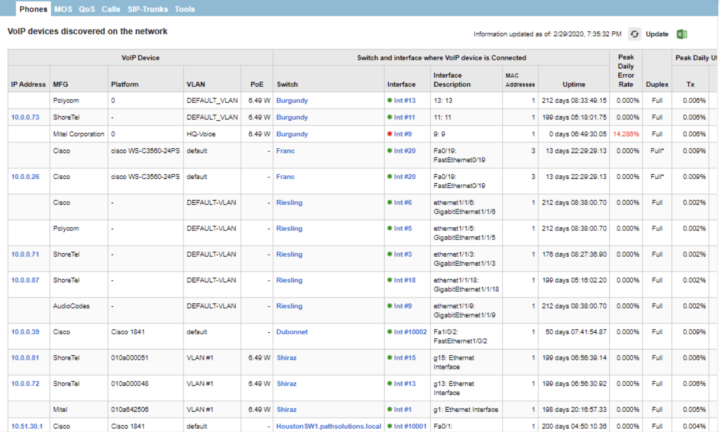Open IP address 10.0.0.87 link
This screenshot has height=437, width=720.
click(25, 280)
